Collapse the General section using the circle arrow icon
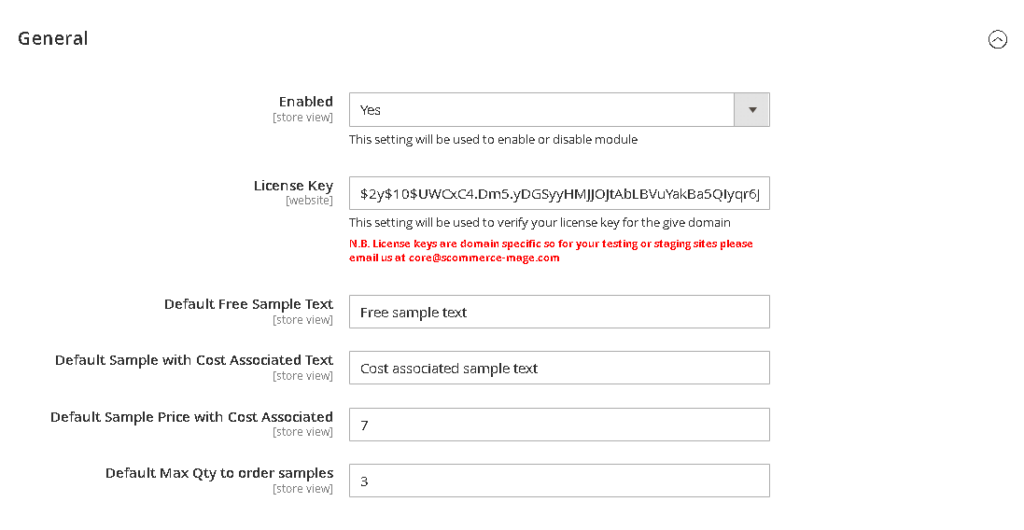Viewport: 1024px width, 530px height. pos(997,40)
